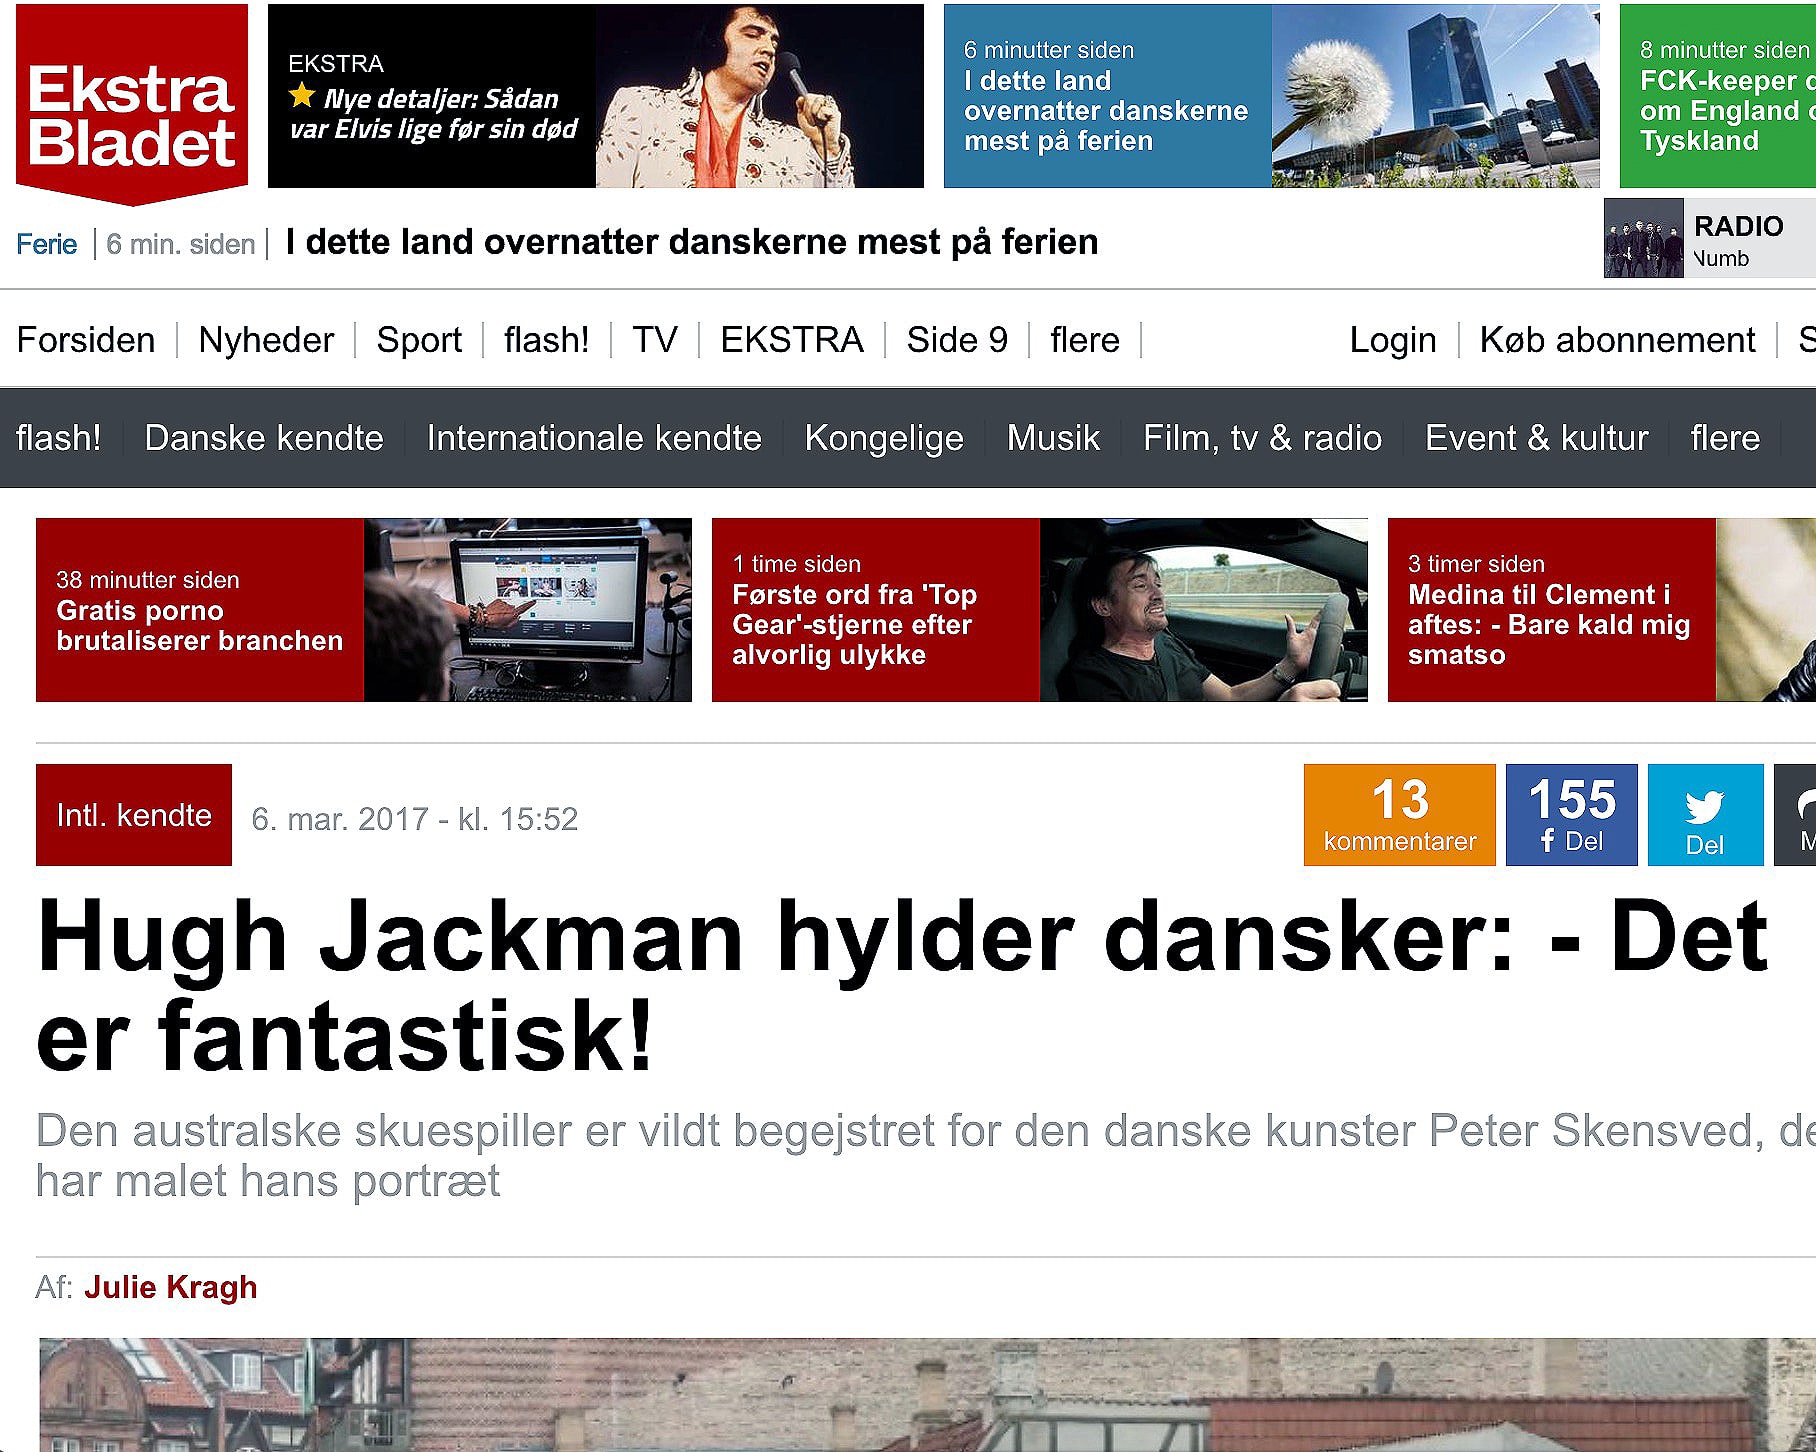This screenshot has width=1816, height=1452.
Task: Click the Ekstra Bladet logo
Action: [x=132, y=103]
